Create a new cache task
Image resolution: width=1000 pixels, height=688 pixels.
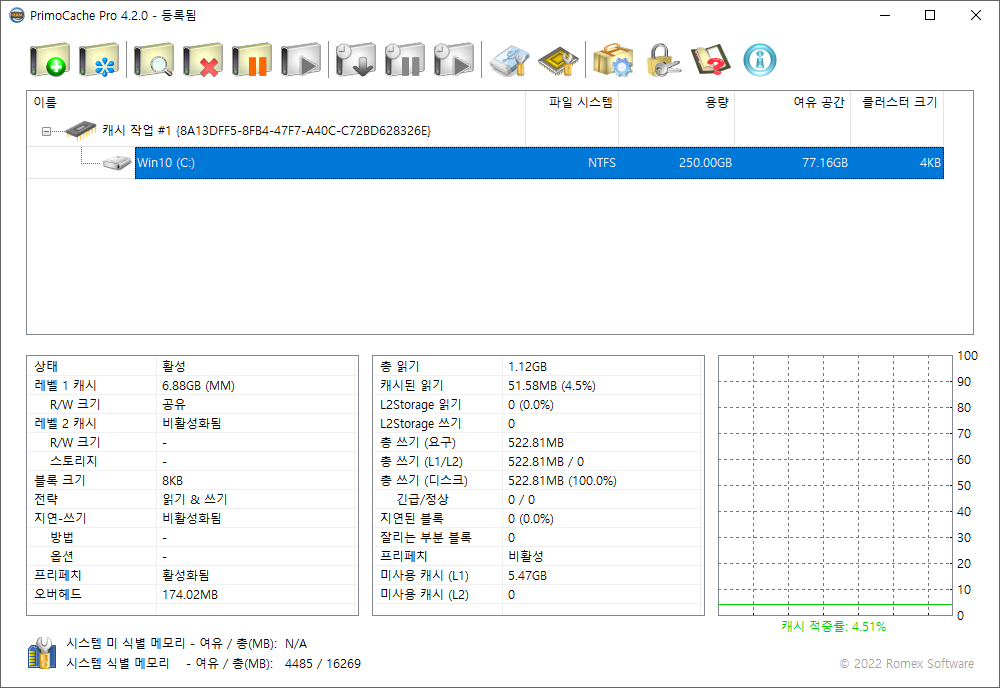pos(50,60)
